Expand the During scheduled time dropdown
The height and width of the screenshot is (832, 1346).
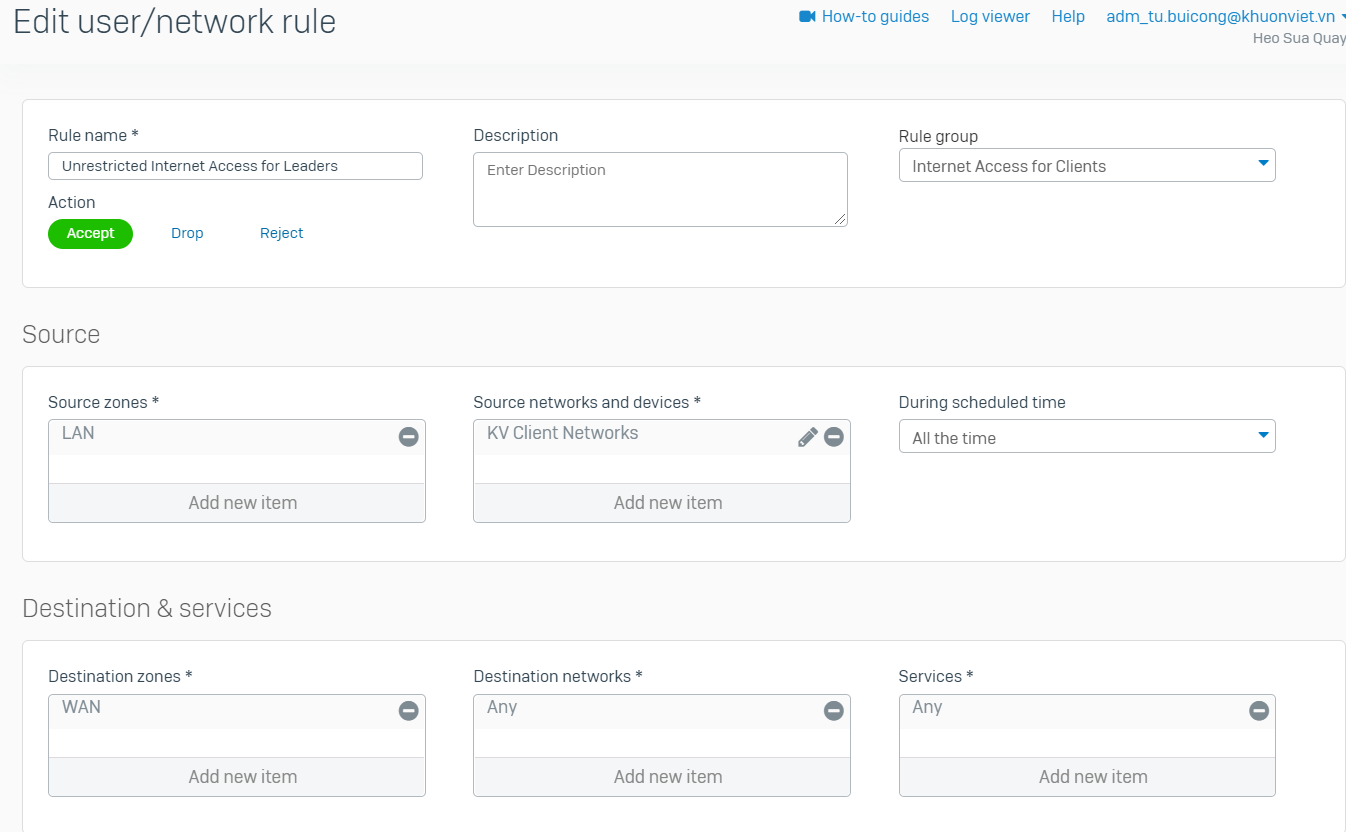[x=1087, y=437]
